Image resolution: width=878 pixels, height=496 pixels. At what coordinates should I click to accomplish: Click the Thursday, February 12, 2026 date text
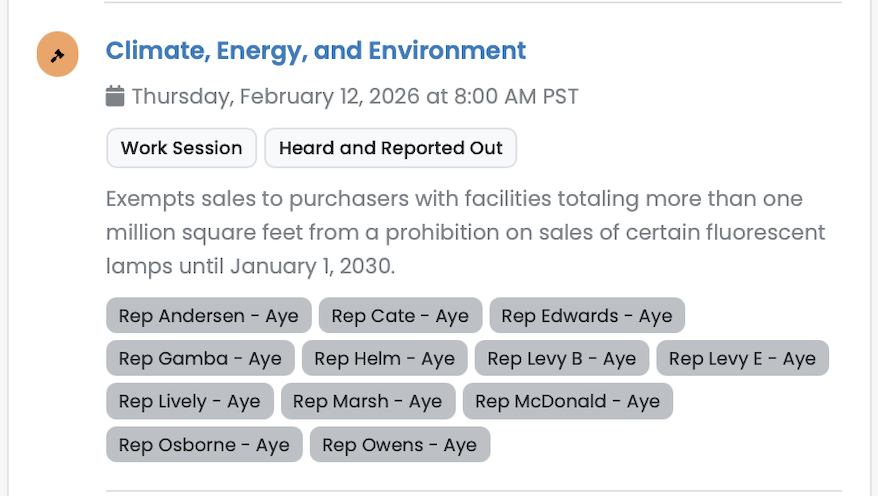pyautogui.click(x=355, y=97)
